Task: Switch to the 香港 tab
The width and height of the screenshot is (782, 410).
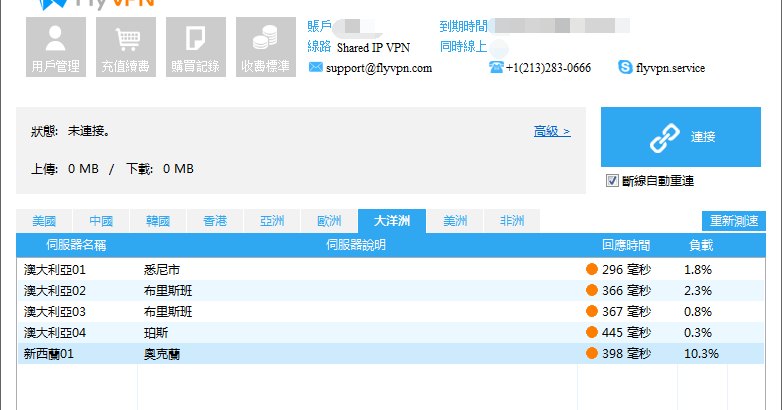Action: click(215, 221)
